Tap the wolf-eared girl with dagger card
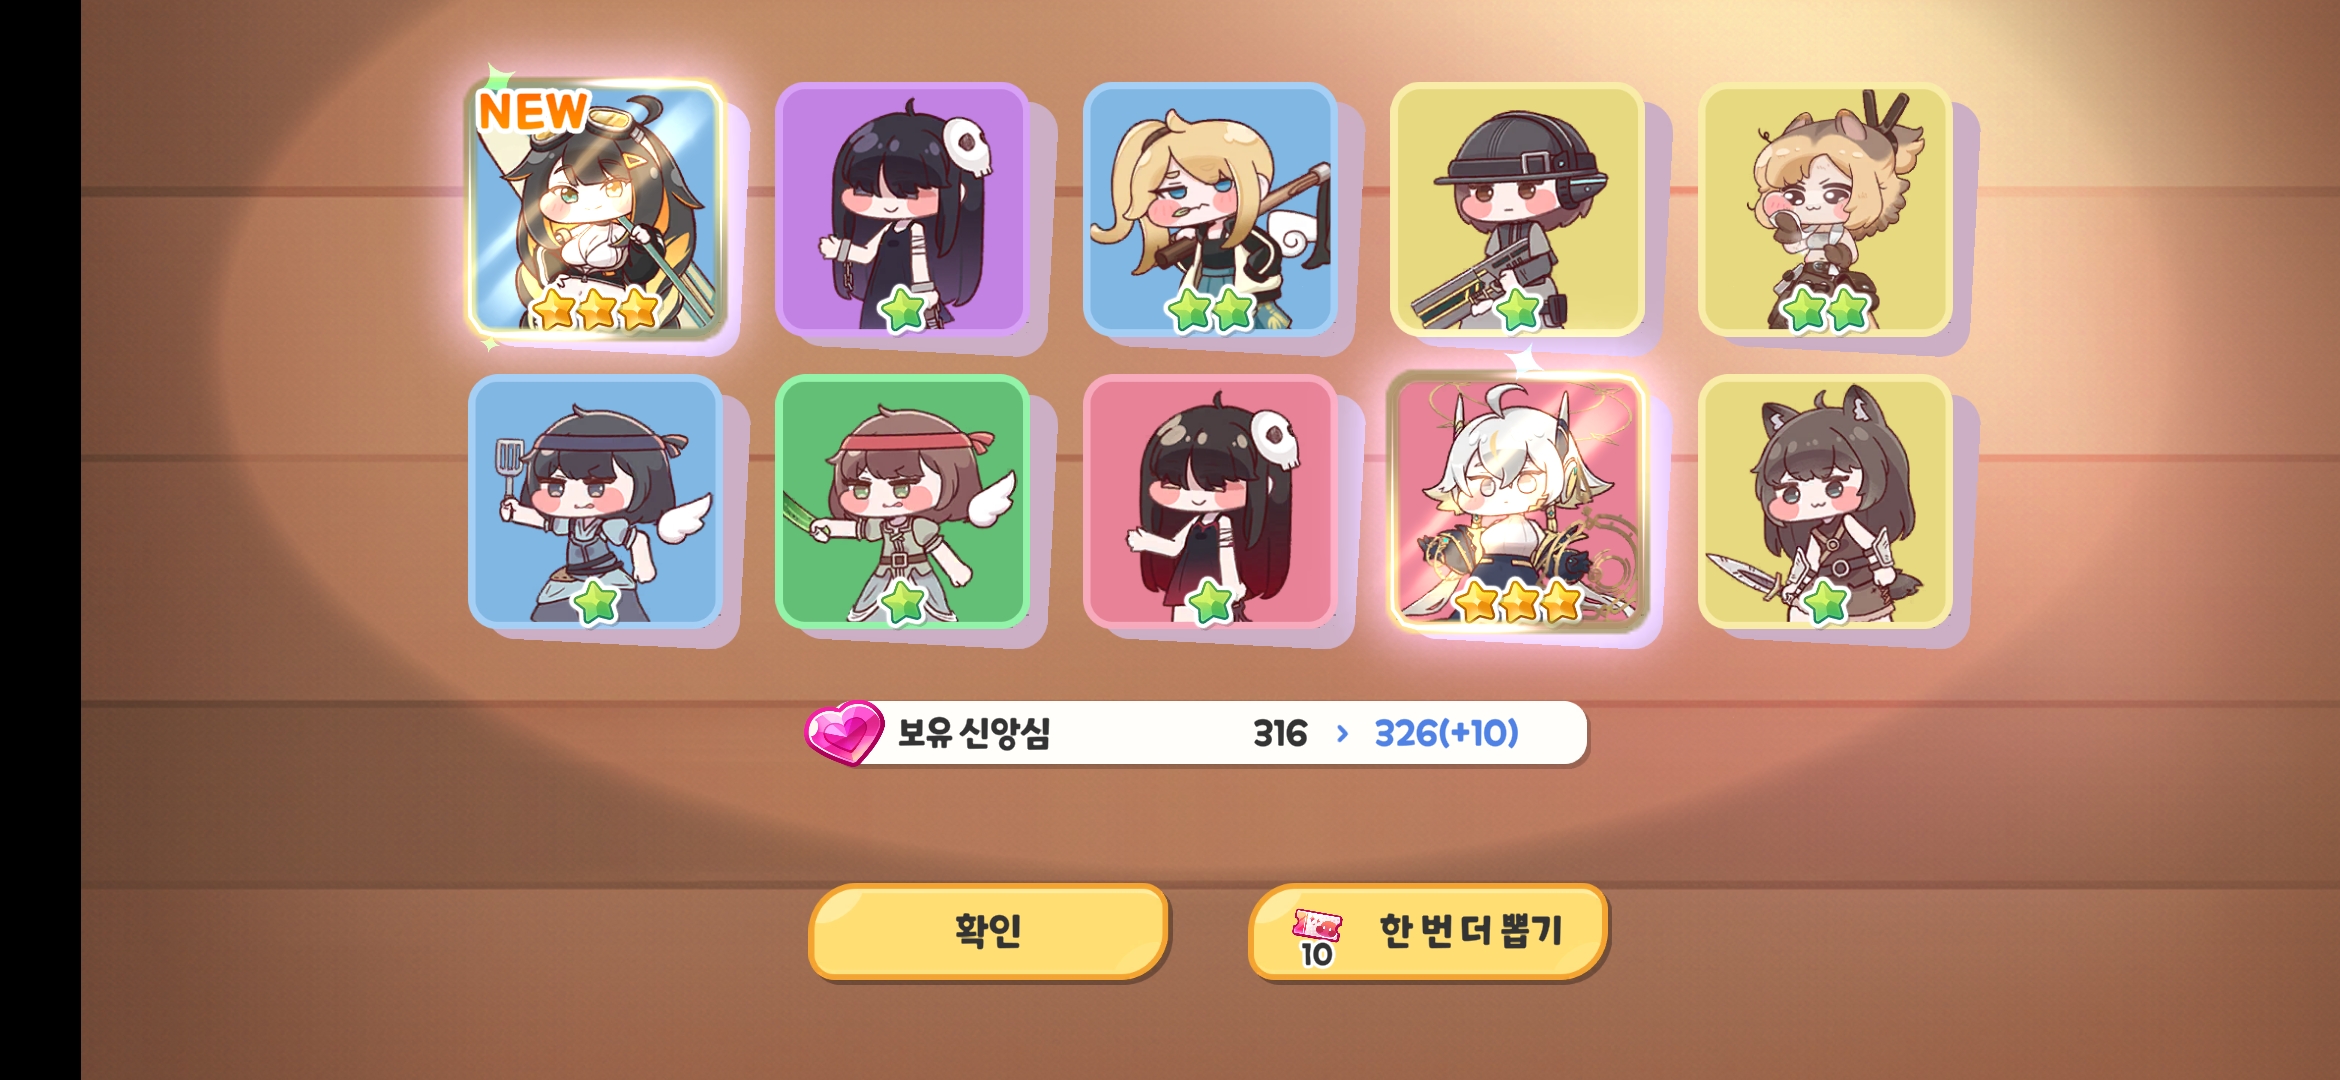Image resolution: width=2340 pixels, height=1080 pixels. click(1825, 501)
